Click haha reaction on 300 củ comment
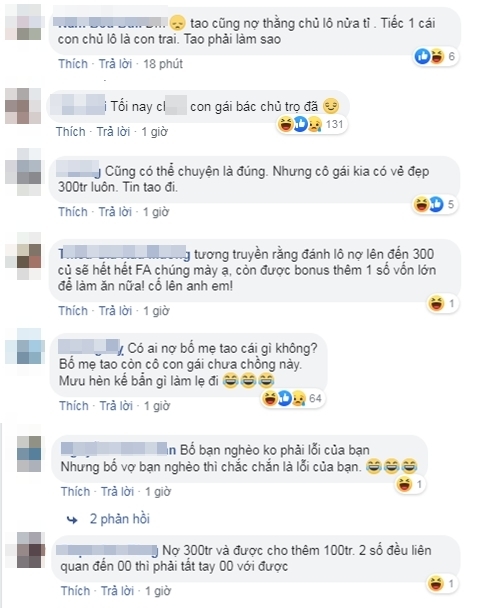 click(436, 303)
